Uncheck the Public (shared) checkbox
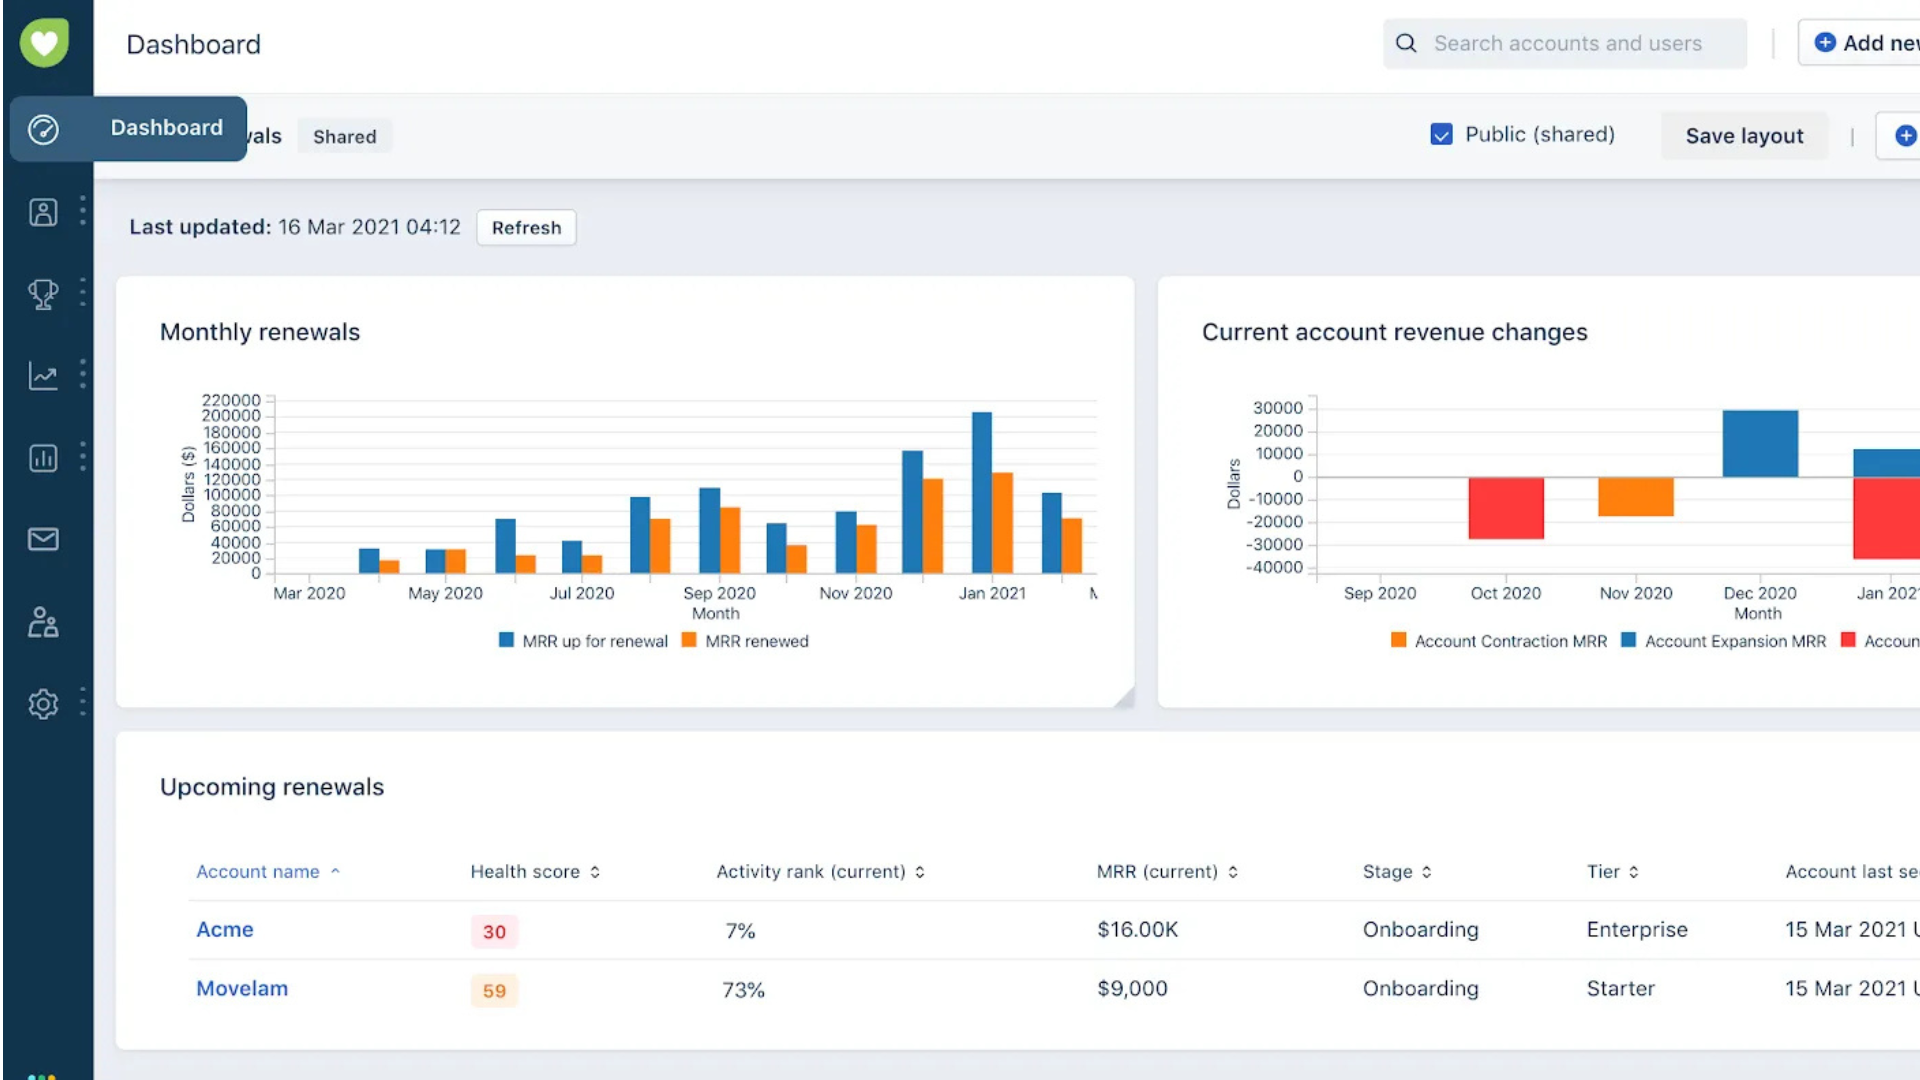The height and width of the screenshot is (1080, 1920). (1441, 135)
